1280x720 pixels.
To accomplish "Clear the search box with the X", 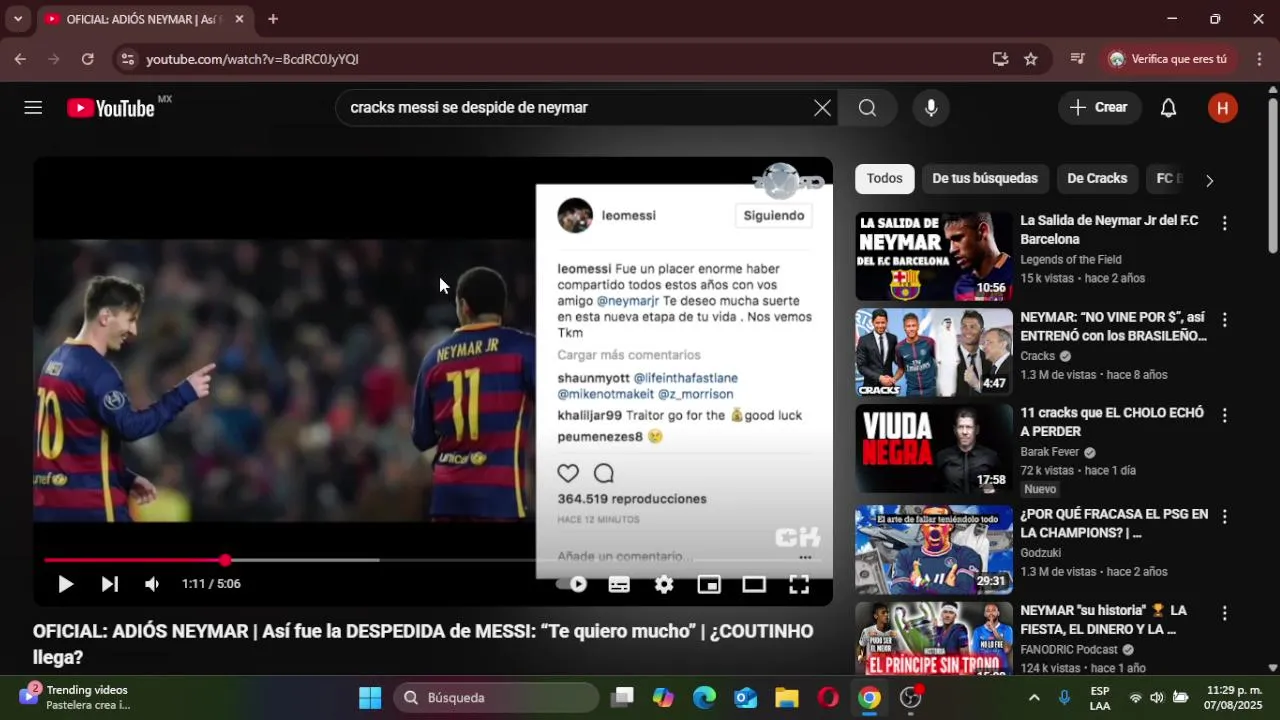I will pos(822,108).
